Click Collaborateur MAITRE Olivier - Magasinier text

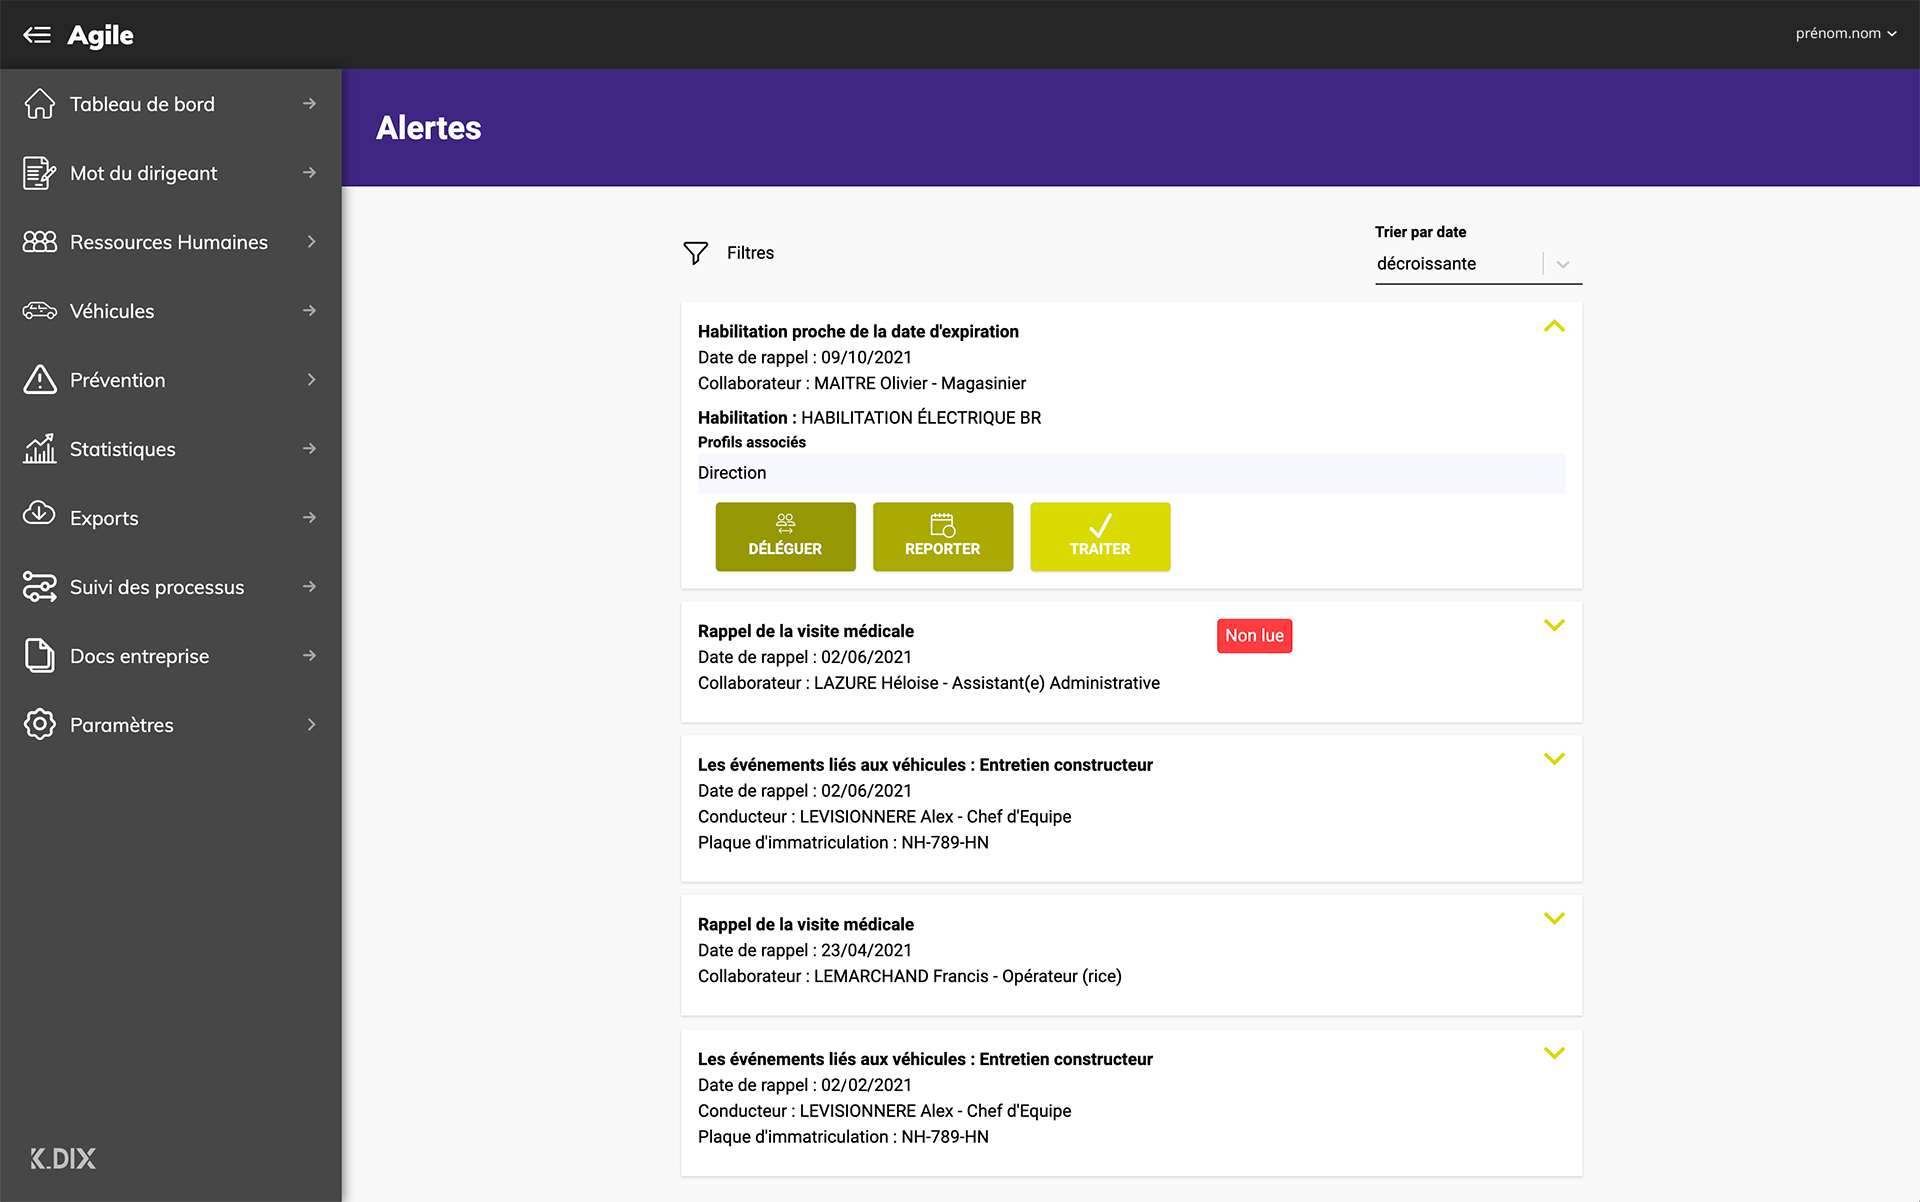pyautogui.click(x=862, y=383)
